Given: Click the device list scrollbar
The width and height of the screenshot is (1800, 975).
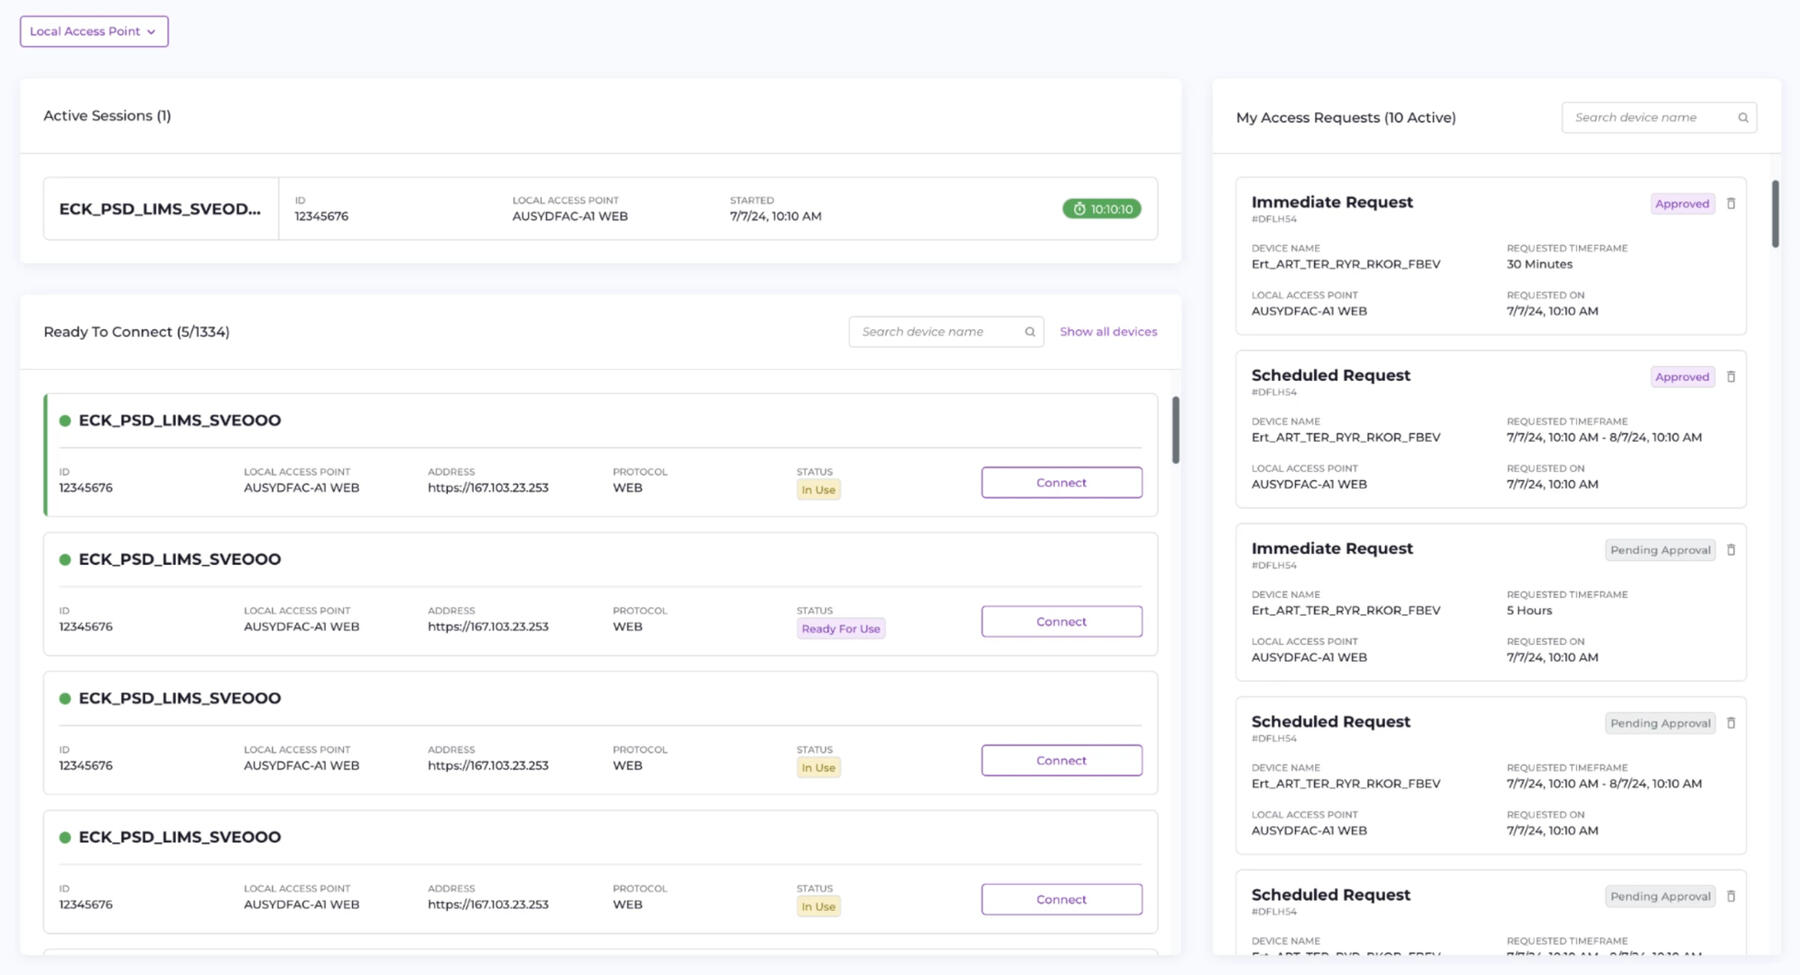Looking at the screenshot, I should (x=1176, y=430).
